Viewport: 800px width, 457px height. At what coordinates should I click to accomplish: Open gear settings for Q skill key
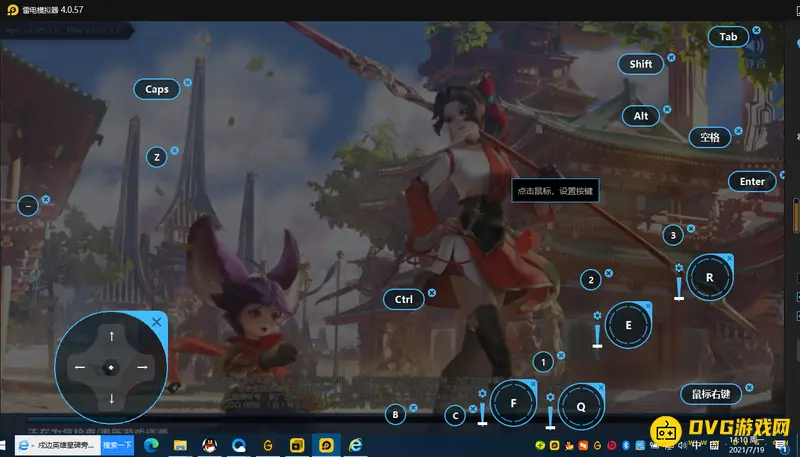pos(550,397)
